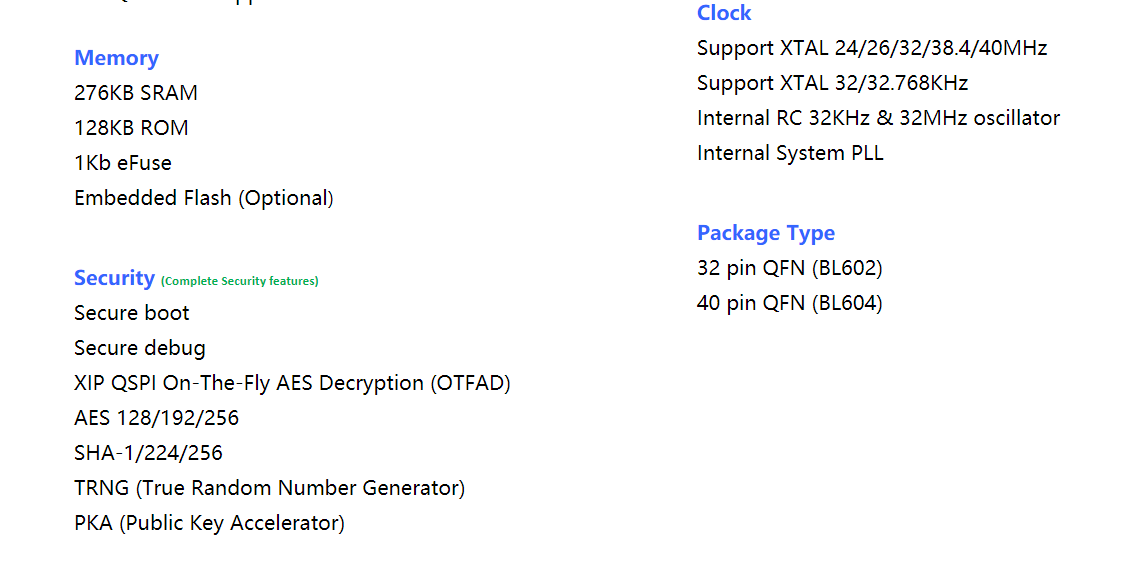Select Embedded Flash (Optional) line
Image resolution: width=1122 pixels, height=572 pixels.
204,198
